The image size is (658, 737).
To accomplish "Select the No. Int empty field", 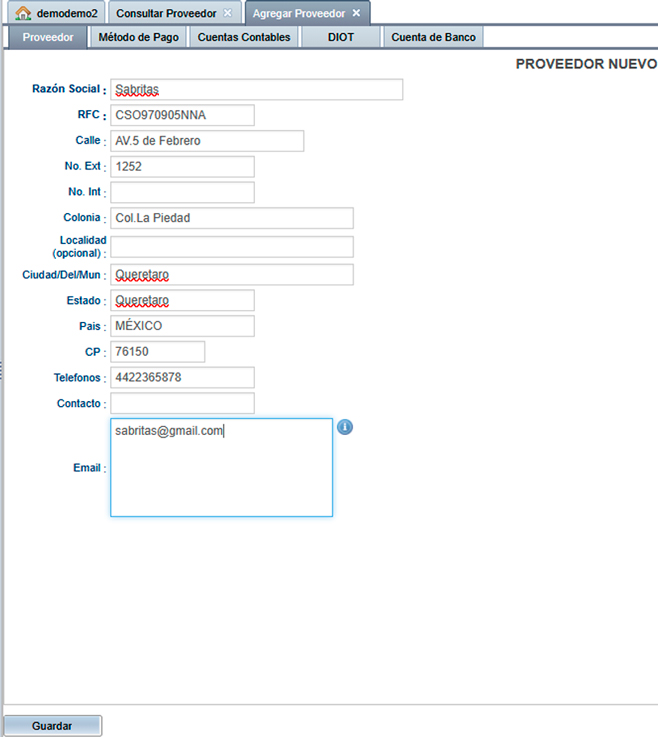I will click(182, 192).
